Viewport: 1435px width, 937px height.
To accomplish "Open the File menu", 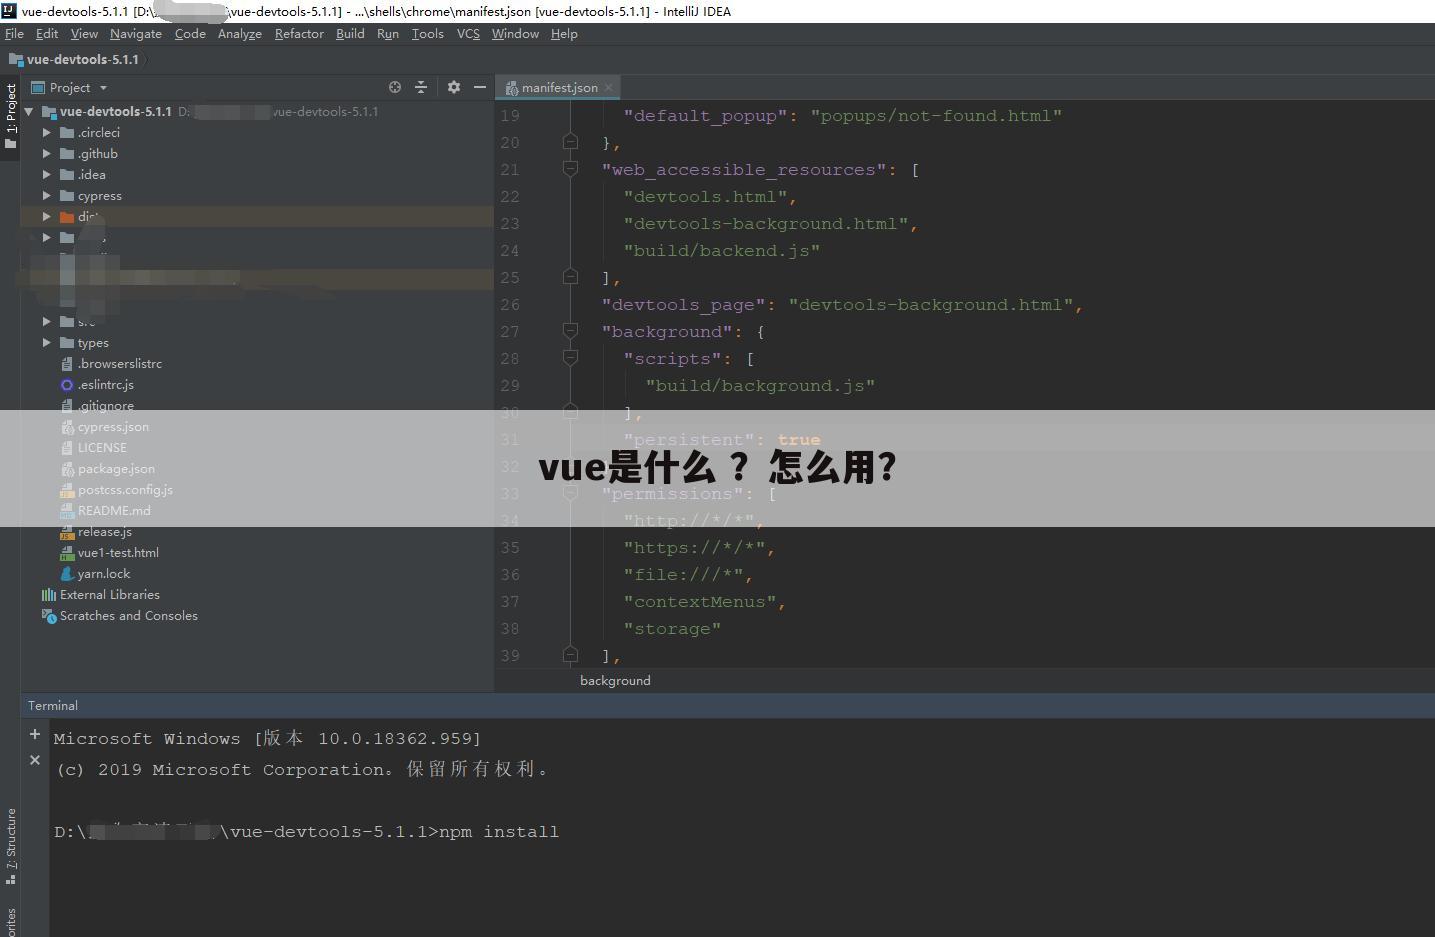I will tap(14, 33).
